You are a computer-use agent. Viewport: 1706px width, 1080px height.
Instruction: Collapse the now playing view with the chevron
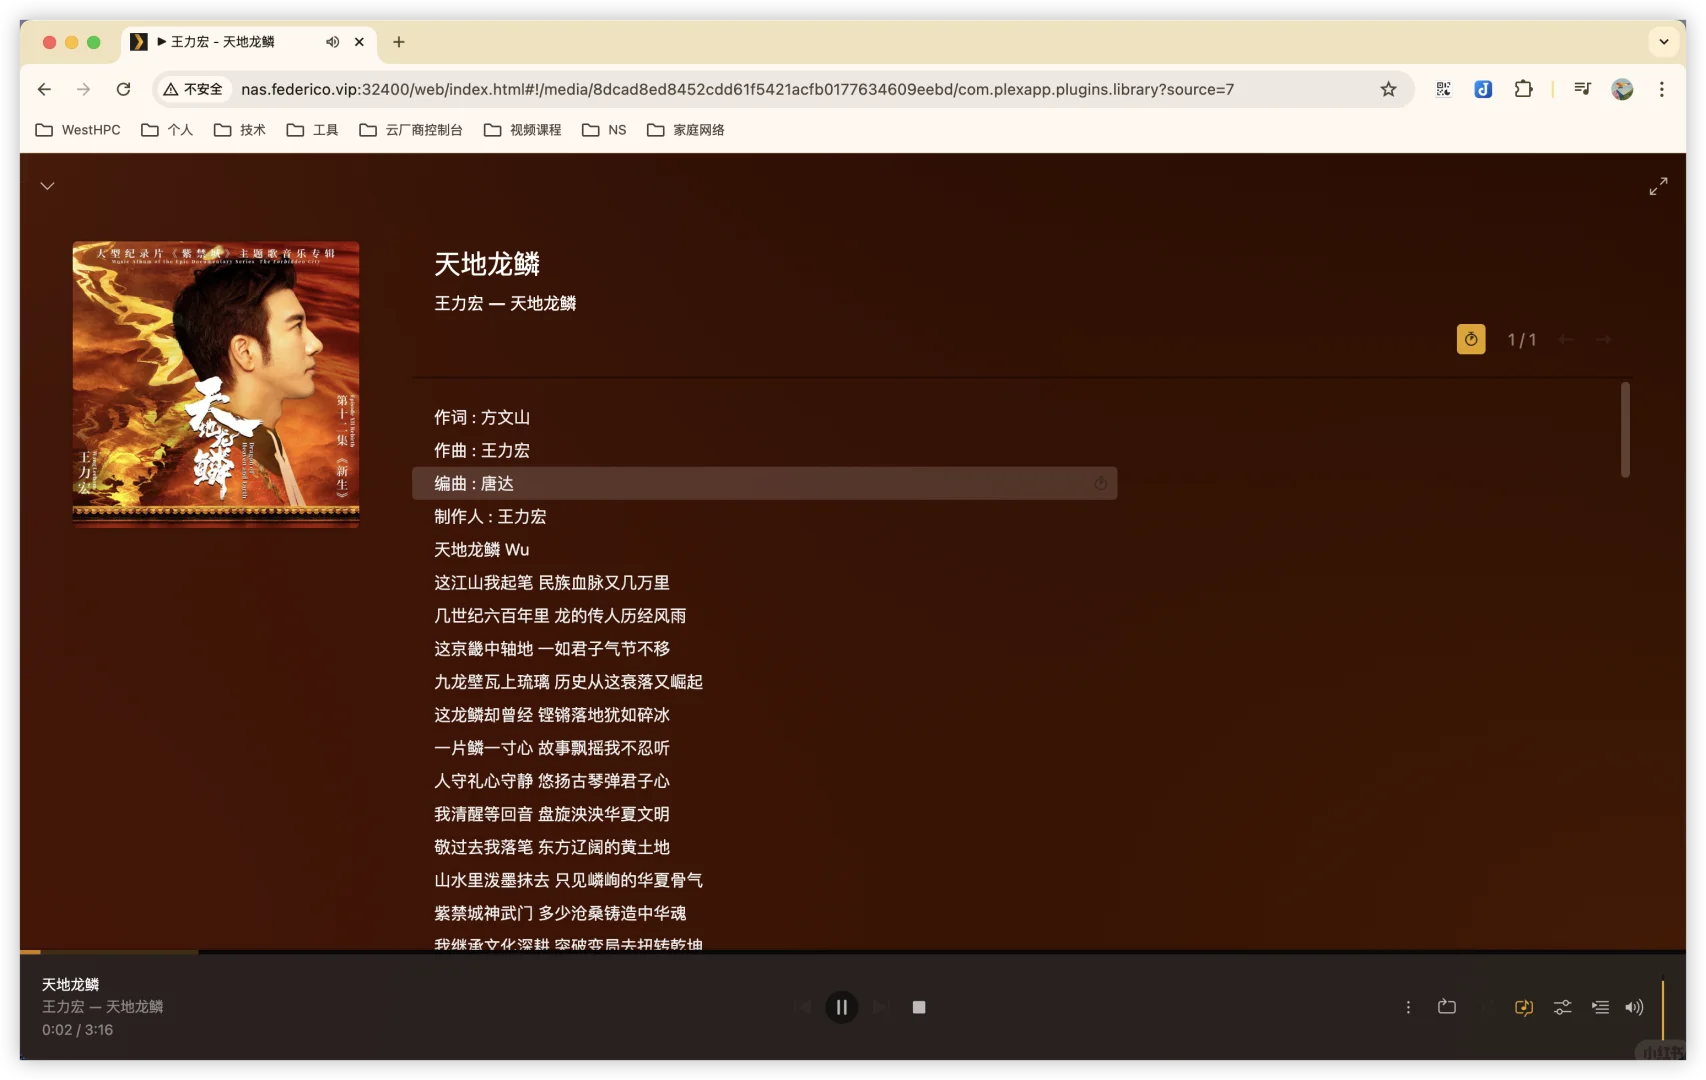[x=47, y=185]
